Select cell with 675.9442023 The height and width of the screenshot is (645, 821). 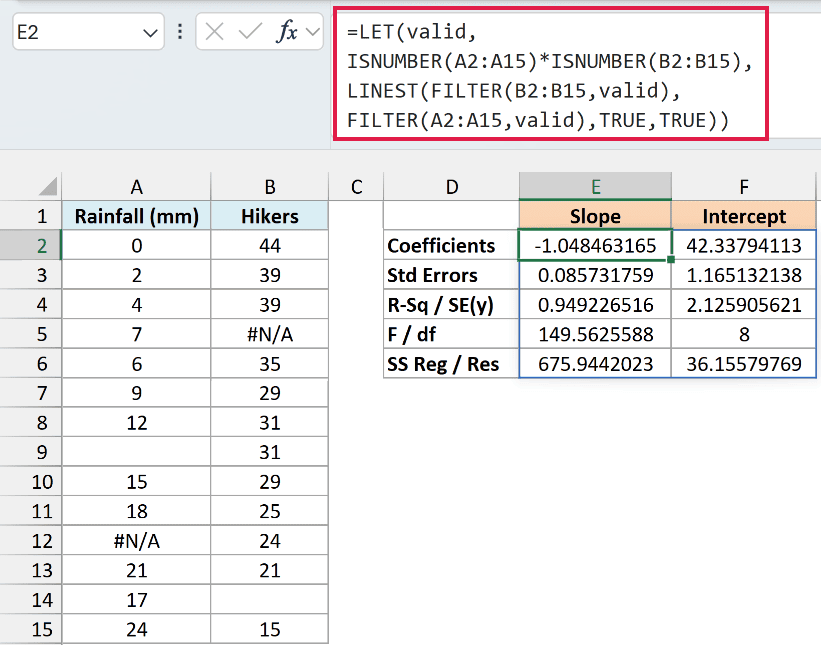pyautogui.click(x=595, y=363)
